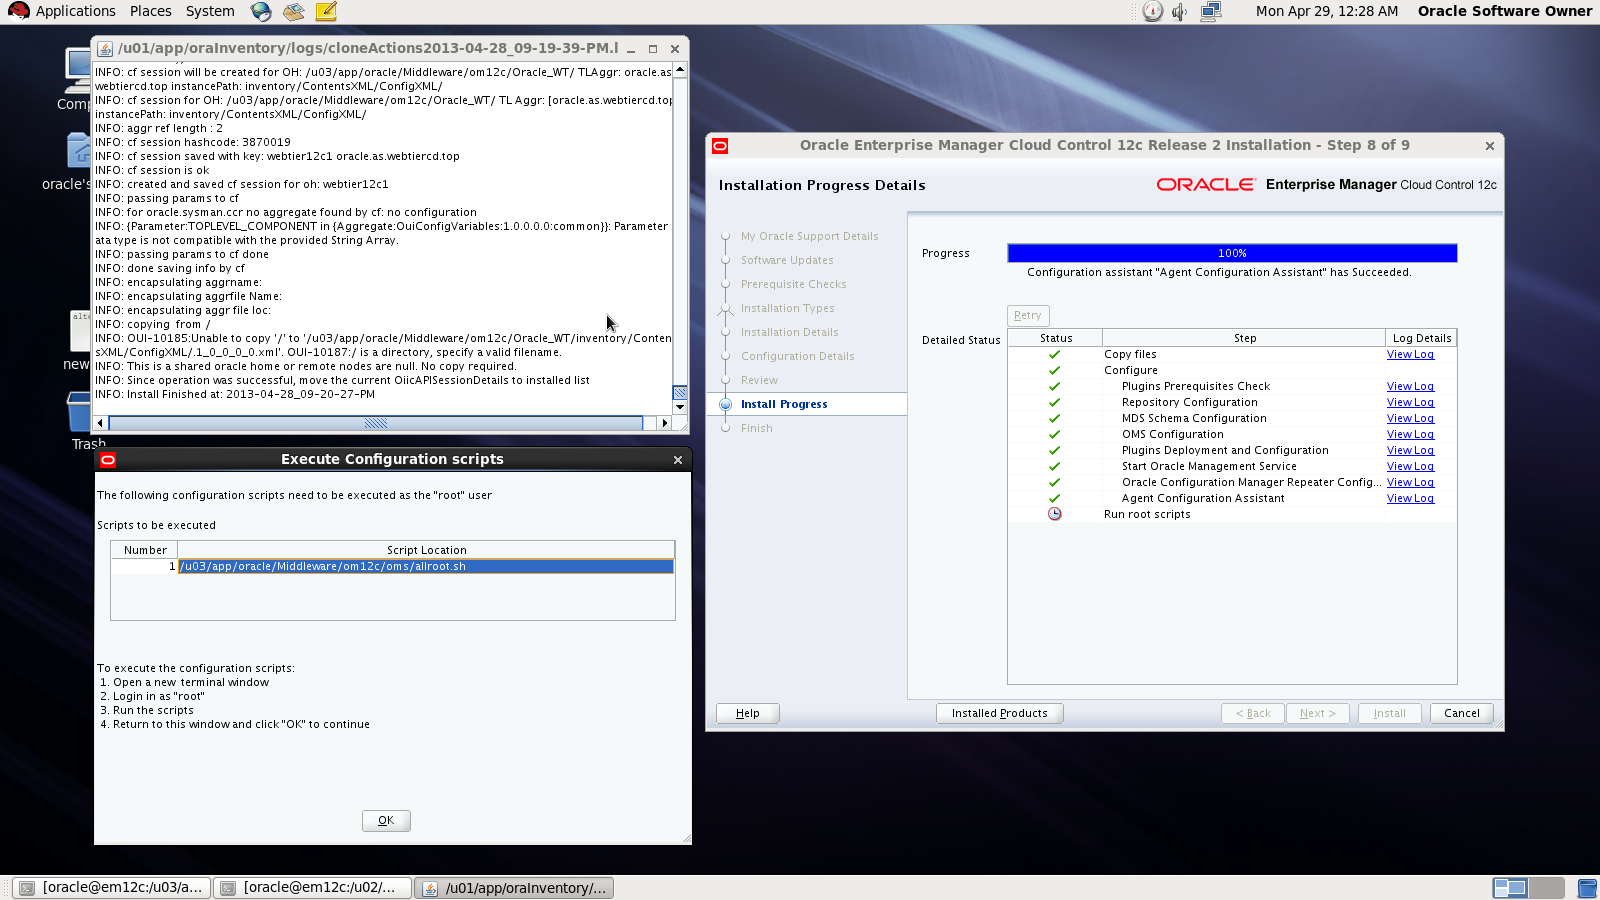This screenshot has height=900, width=1600.
Task: Click the log window vertical scroll down arrow
Action: click(x=680, y=407)
